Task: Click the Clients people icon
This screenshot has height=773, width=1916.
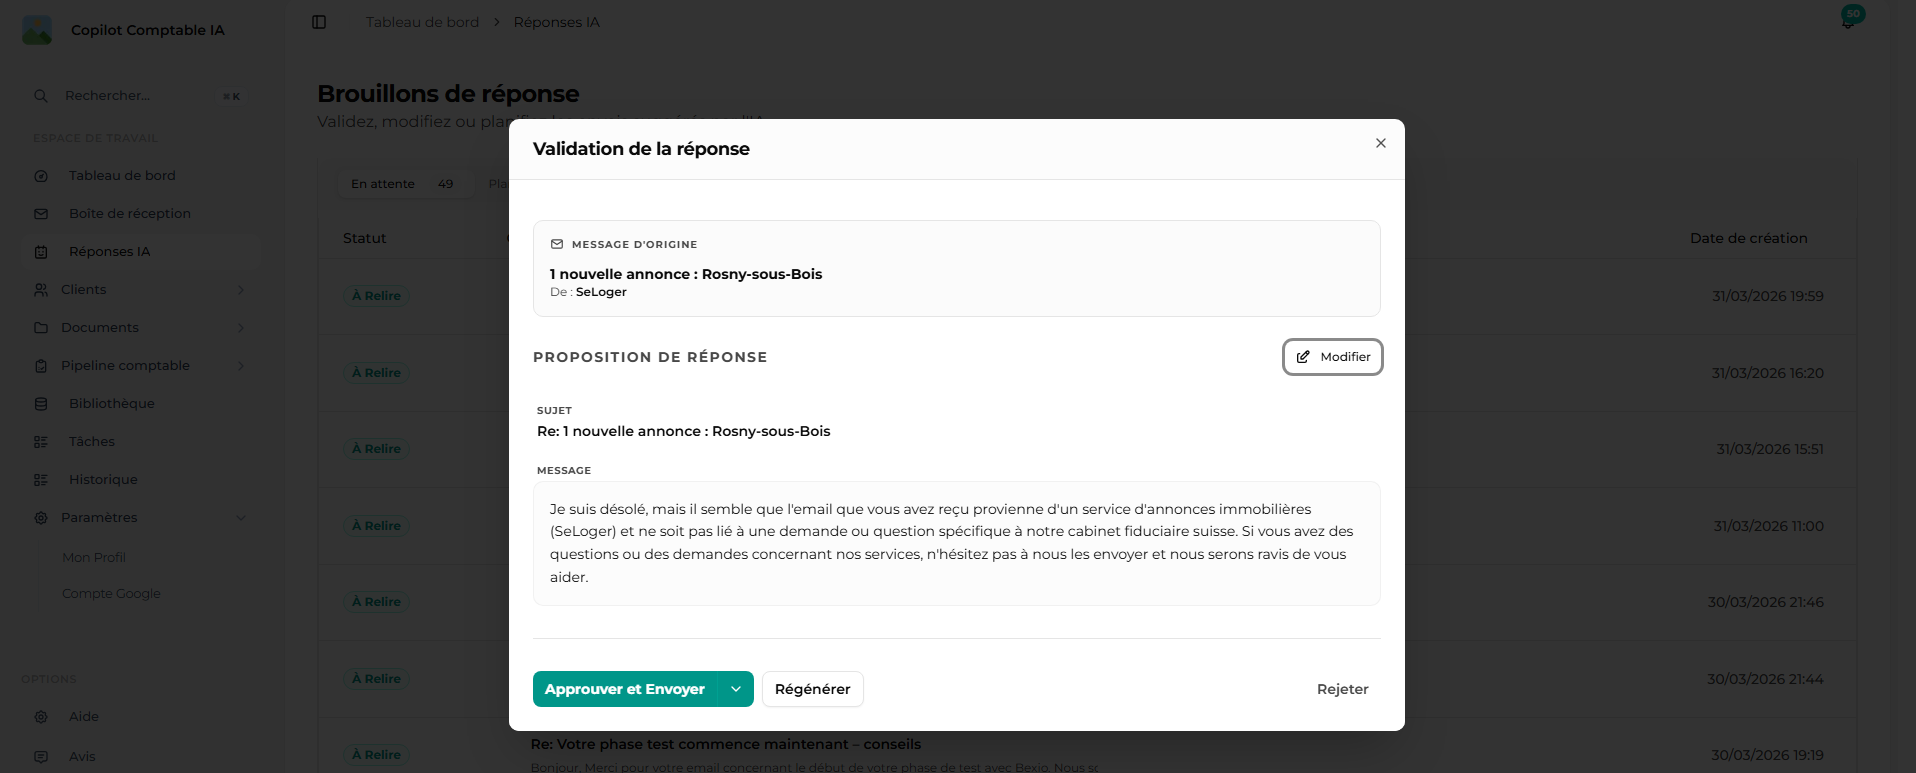Action: [41, 290]
